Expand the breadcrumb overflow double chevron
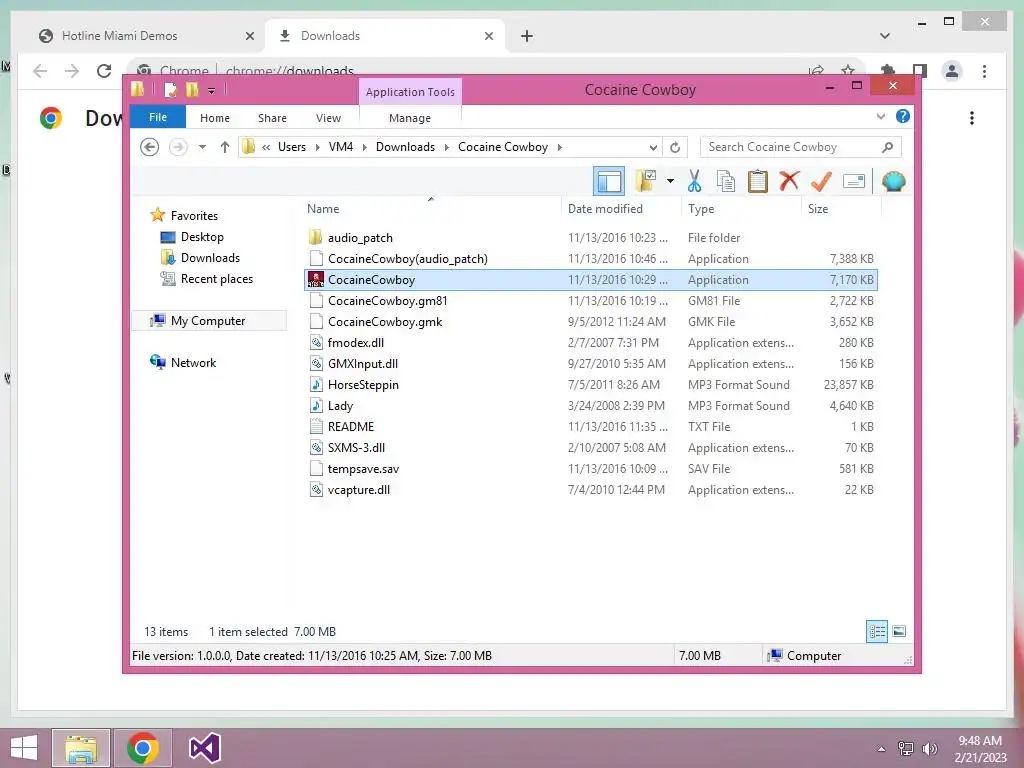This screenshot has height=768, width=1024. (x=266, y=147)
